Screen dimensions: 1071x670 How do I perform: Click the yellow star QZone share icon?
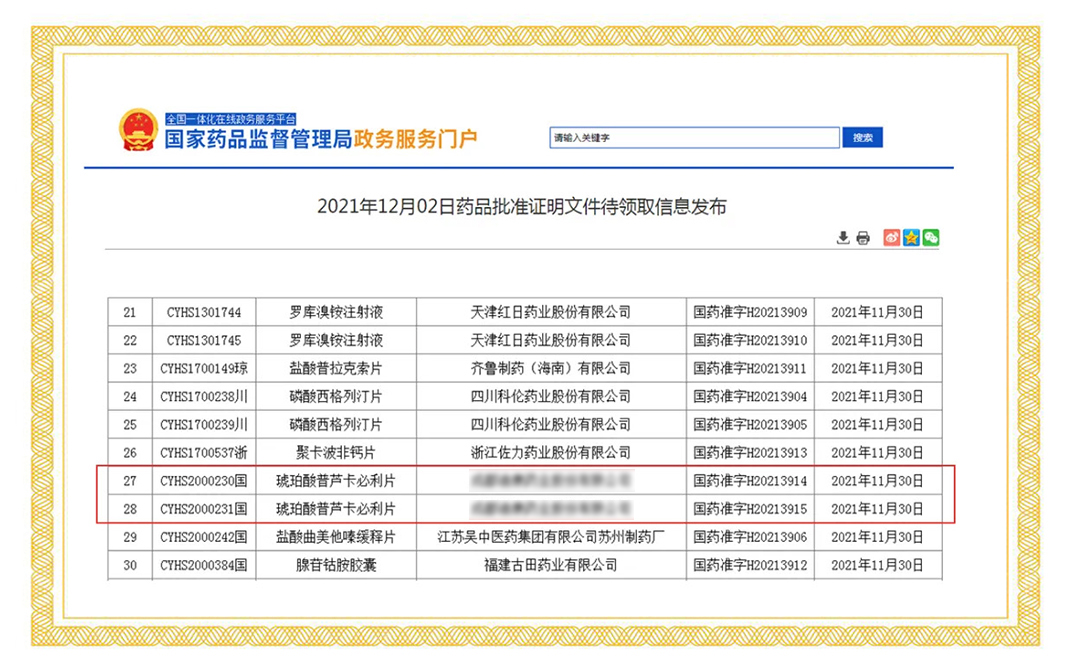[911, 237]
